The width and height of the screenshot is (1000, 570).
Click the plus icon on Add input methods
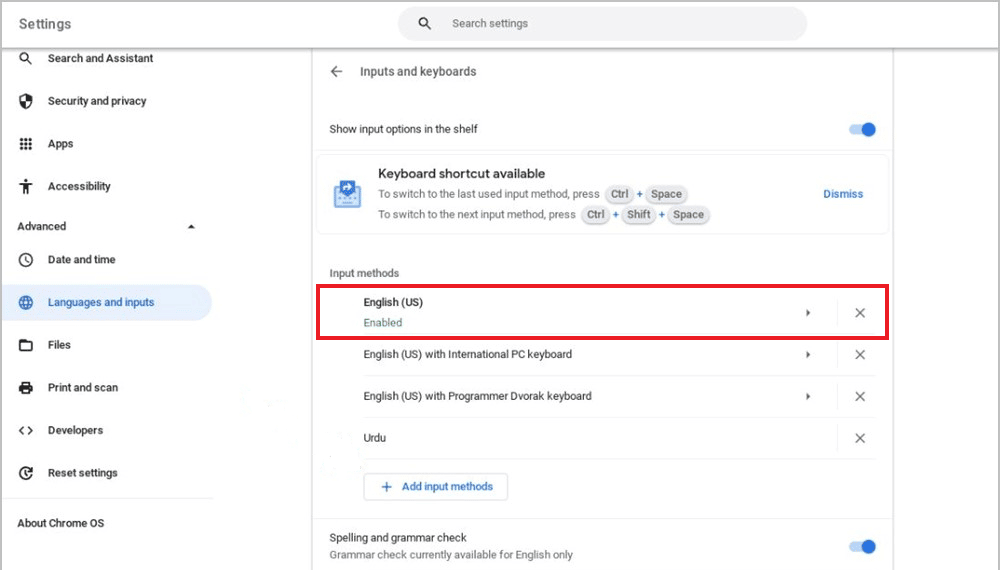pos(386,486)
